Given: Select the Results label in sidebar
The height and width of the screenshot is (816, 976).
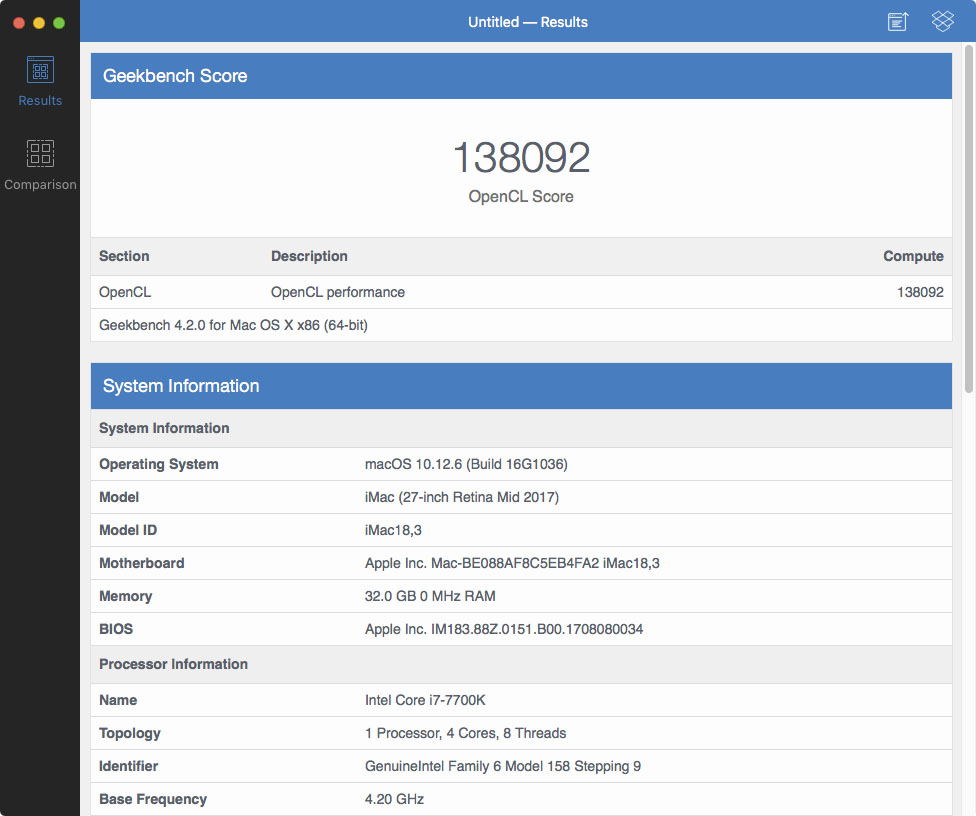Looking at the screenshot, I should [x=40, y=100].
